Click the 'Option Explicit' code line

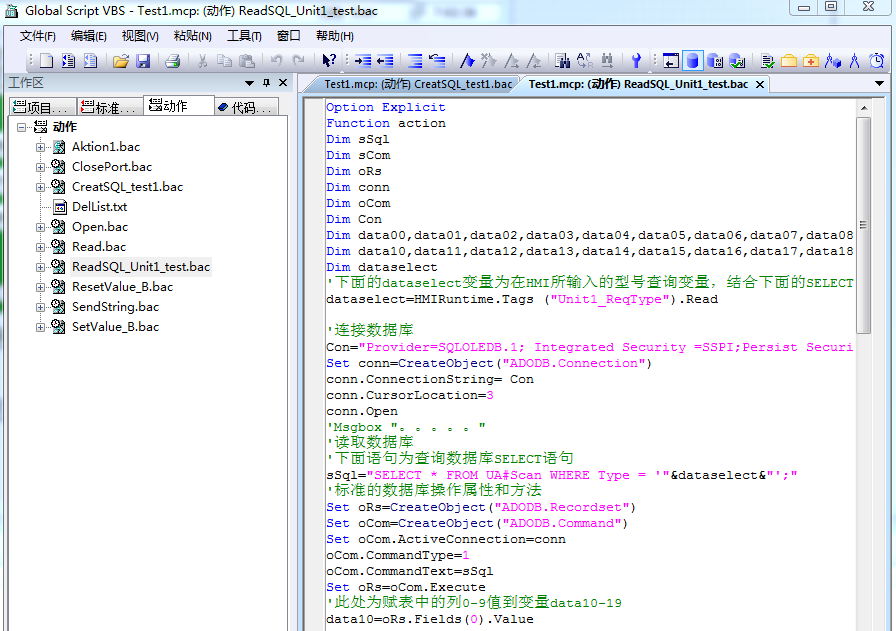(386, 107)
